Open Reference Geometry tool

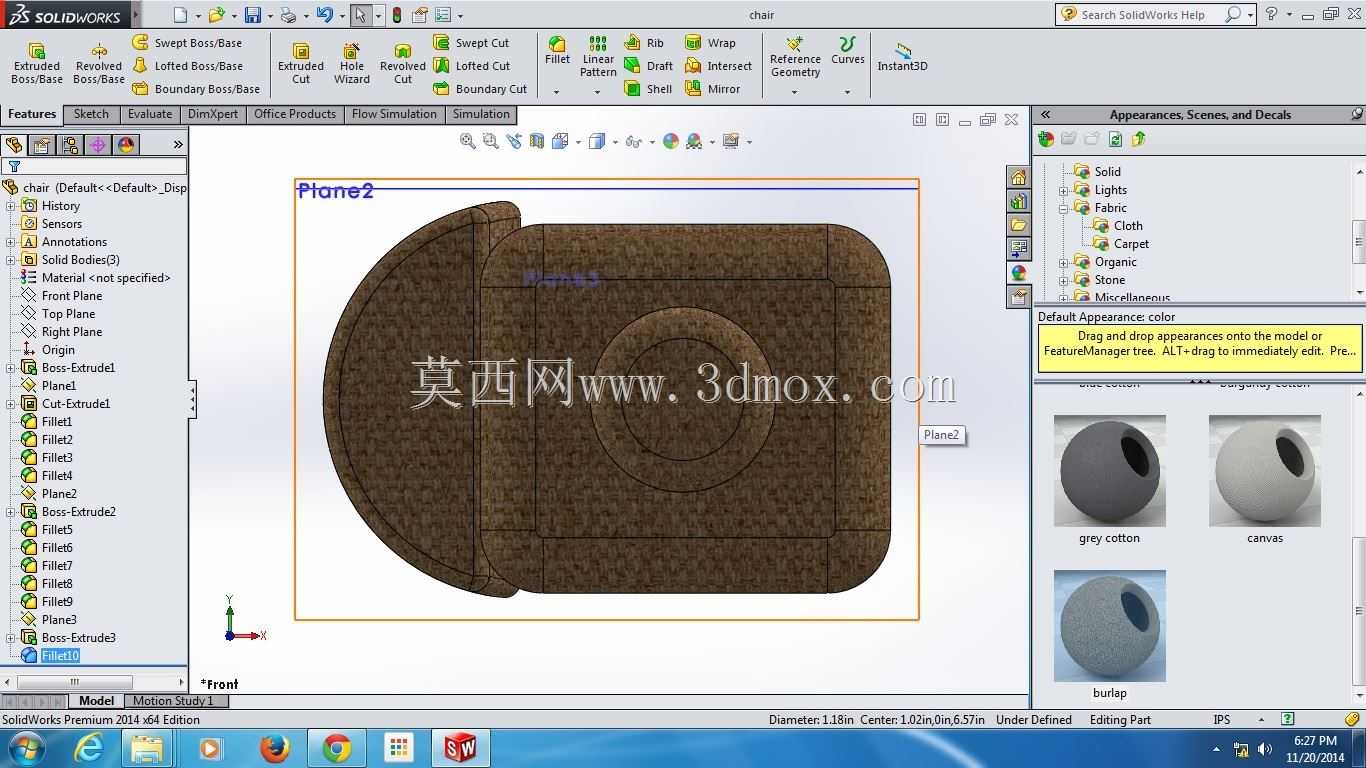(x=796, y=57)
